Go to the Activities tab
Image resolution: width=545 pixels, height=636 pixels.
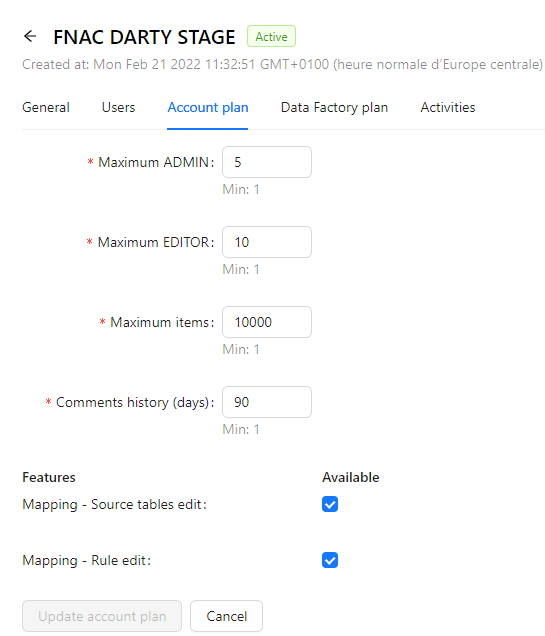[448, 107]
